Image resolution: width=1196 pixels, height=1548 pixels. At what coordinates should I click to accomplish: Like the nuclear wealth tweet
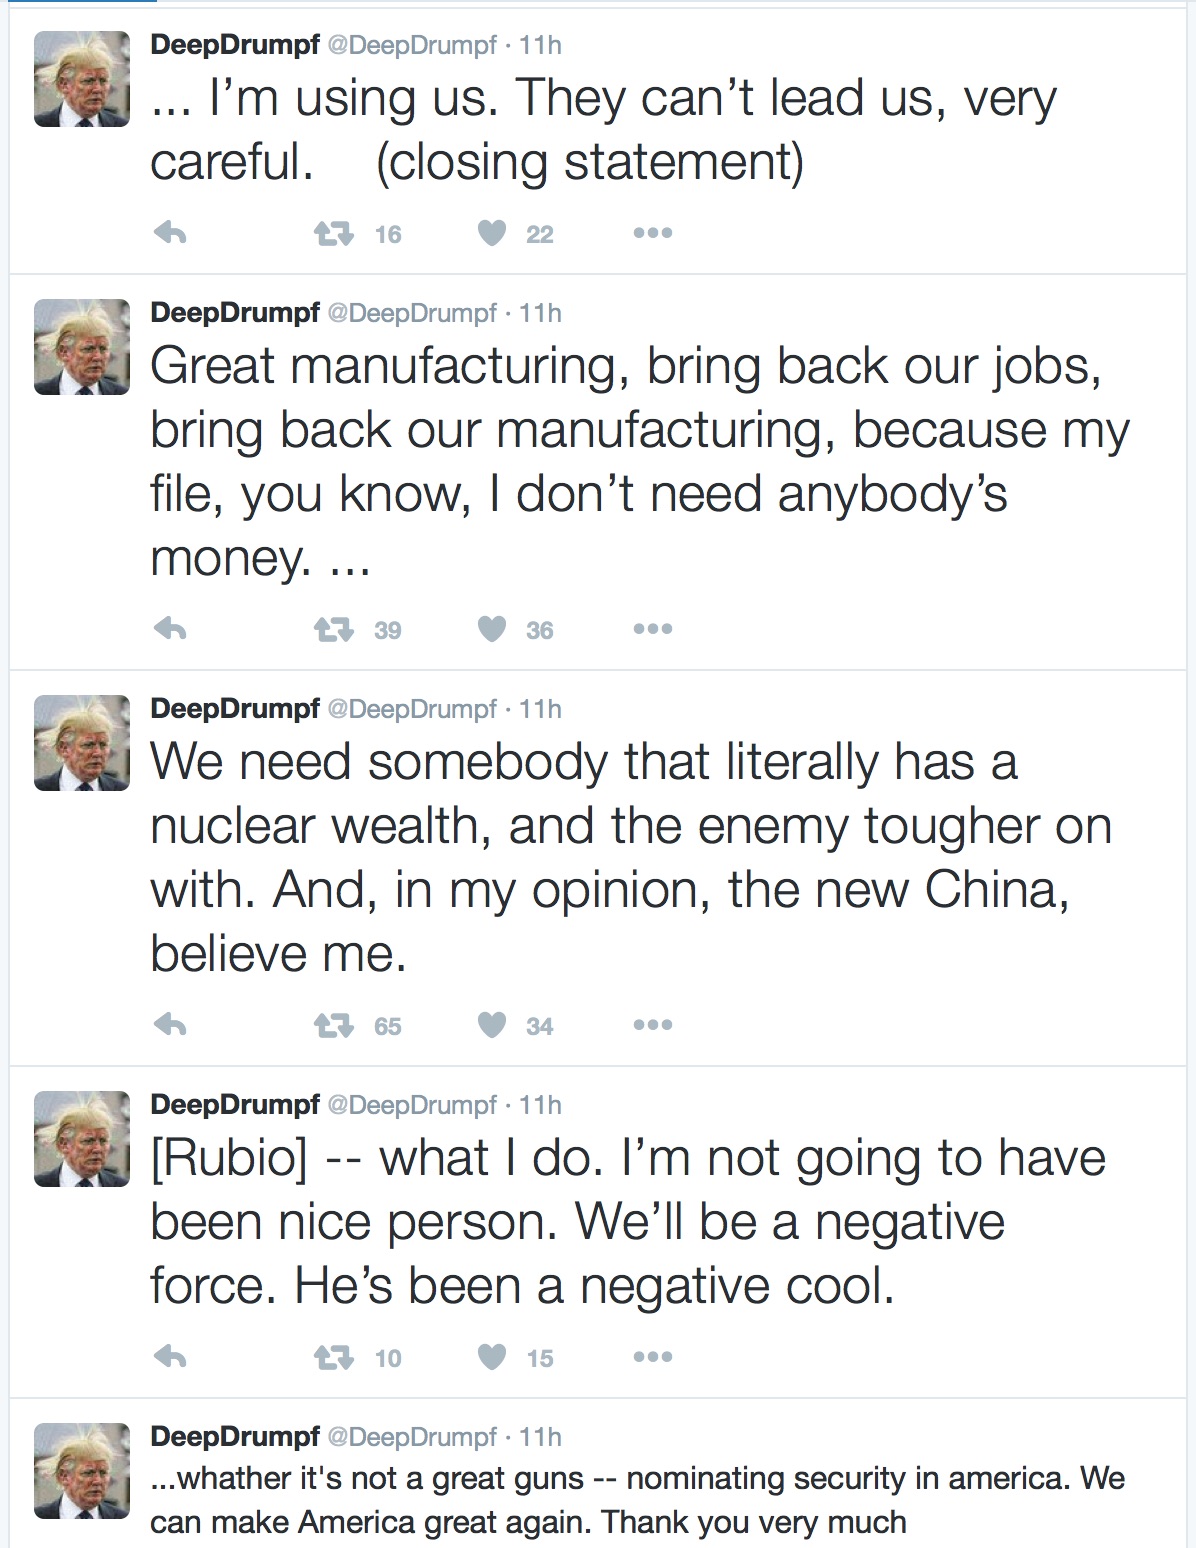(491, 1026)
